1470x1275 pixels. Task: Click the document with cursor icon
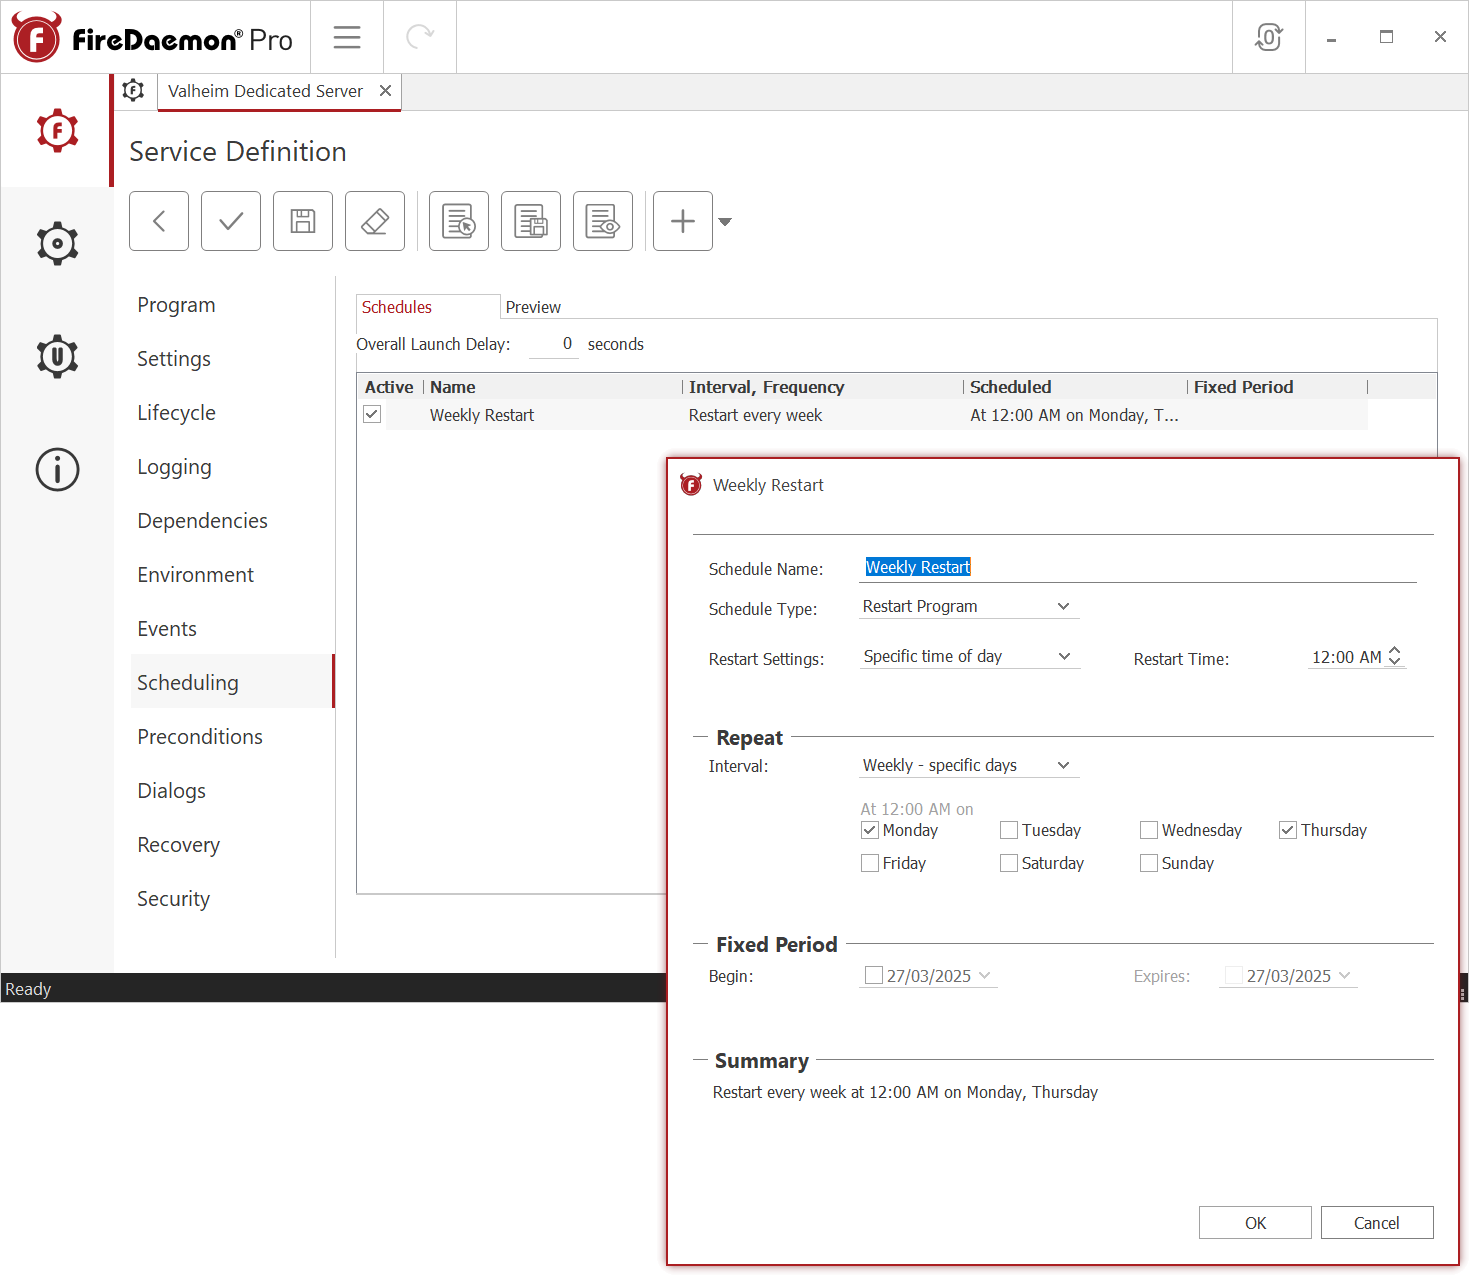point(459,221)
